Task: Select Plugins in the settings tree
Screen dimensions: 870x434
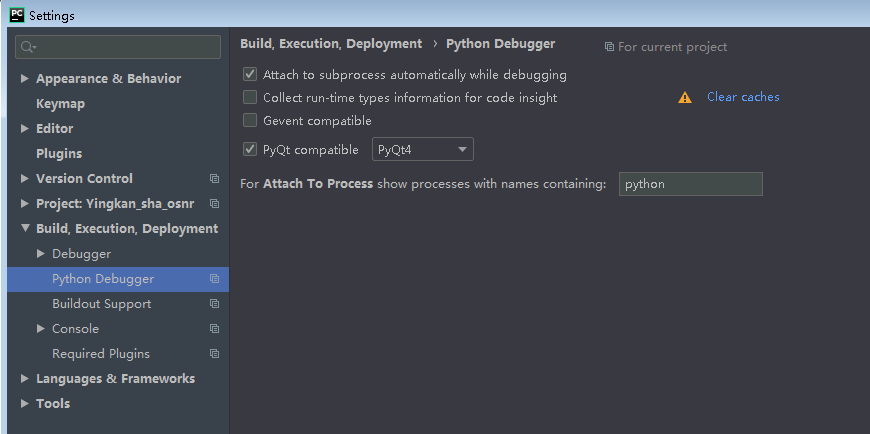Action: (59, 154)
